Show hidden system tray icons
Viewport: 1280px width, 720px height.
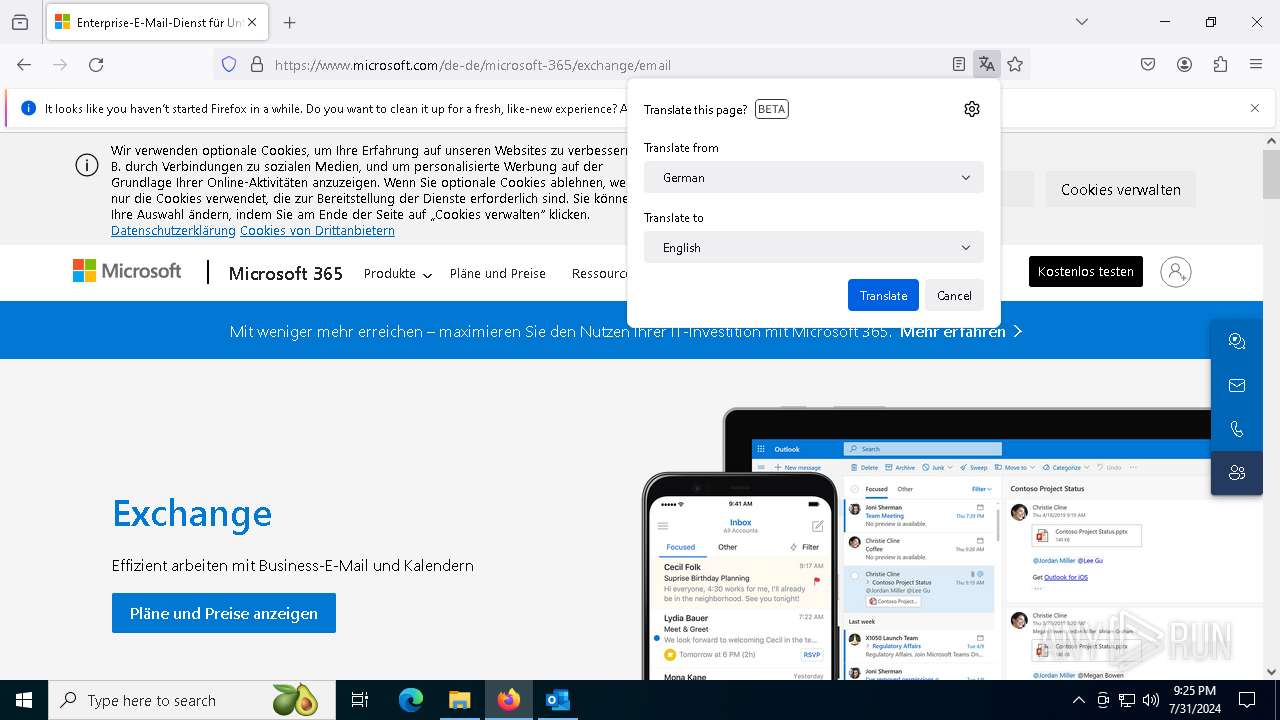click(x=1078, y=700)
